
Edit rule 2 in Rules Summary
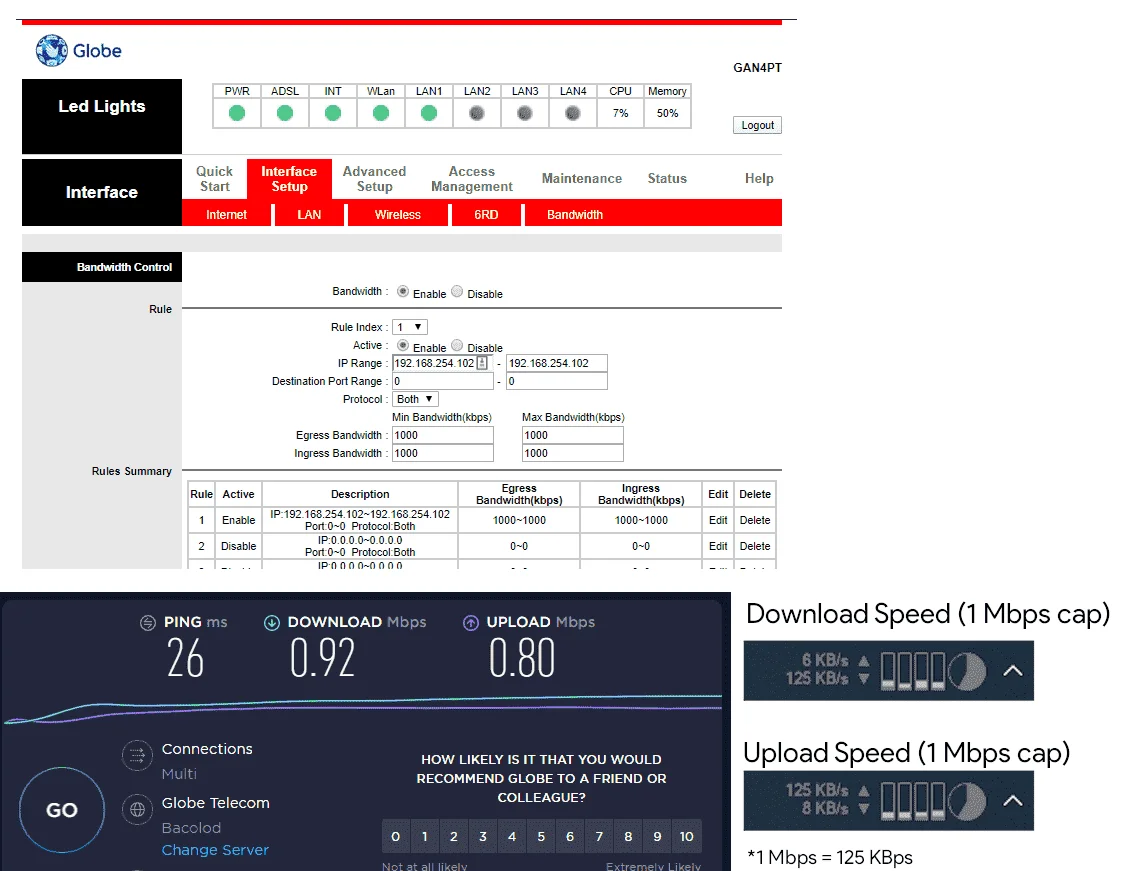pyautogui.click(x=718, y=546)
